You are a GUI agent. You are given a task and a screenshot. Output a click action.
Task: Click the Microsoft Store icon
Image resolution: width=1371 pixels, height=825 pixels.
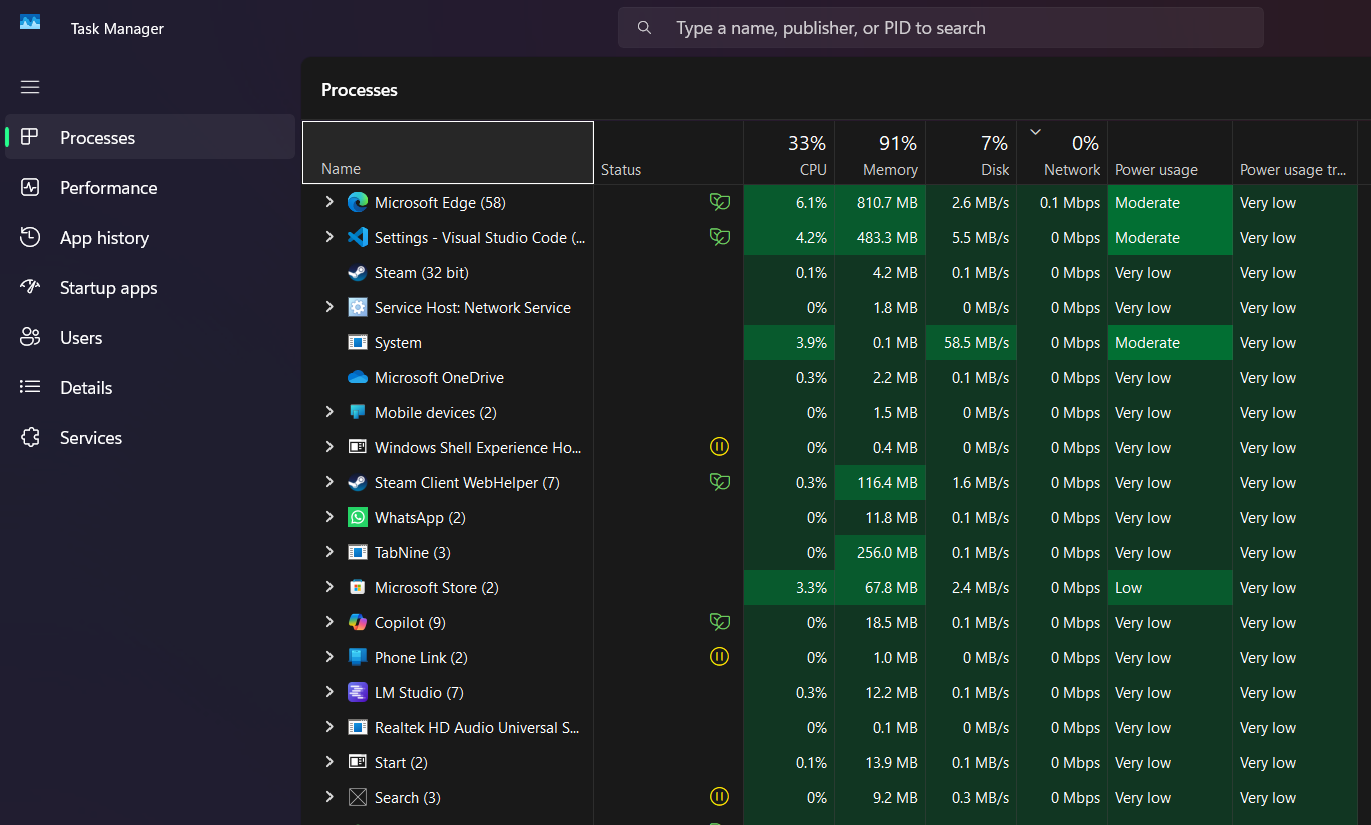(x=358, y=588)
